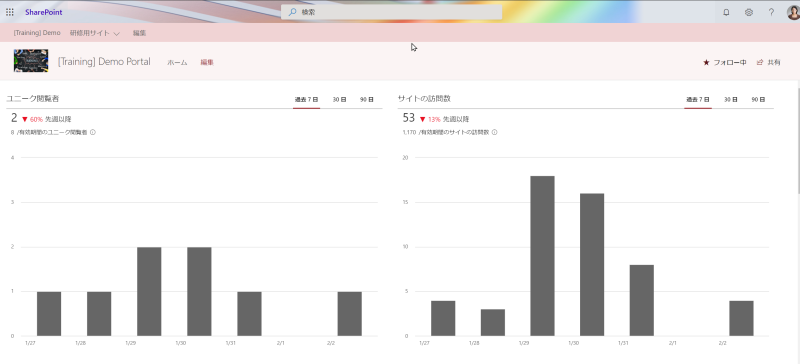Click the SharePoint brand link

click(44, 12)
